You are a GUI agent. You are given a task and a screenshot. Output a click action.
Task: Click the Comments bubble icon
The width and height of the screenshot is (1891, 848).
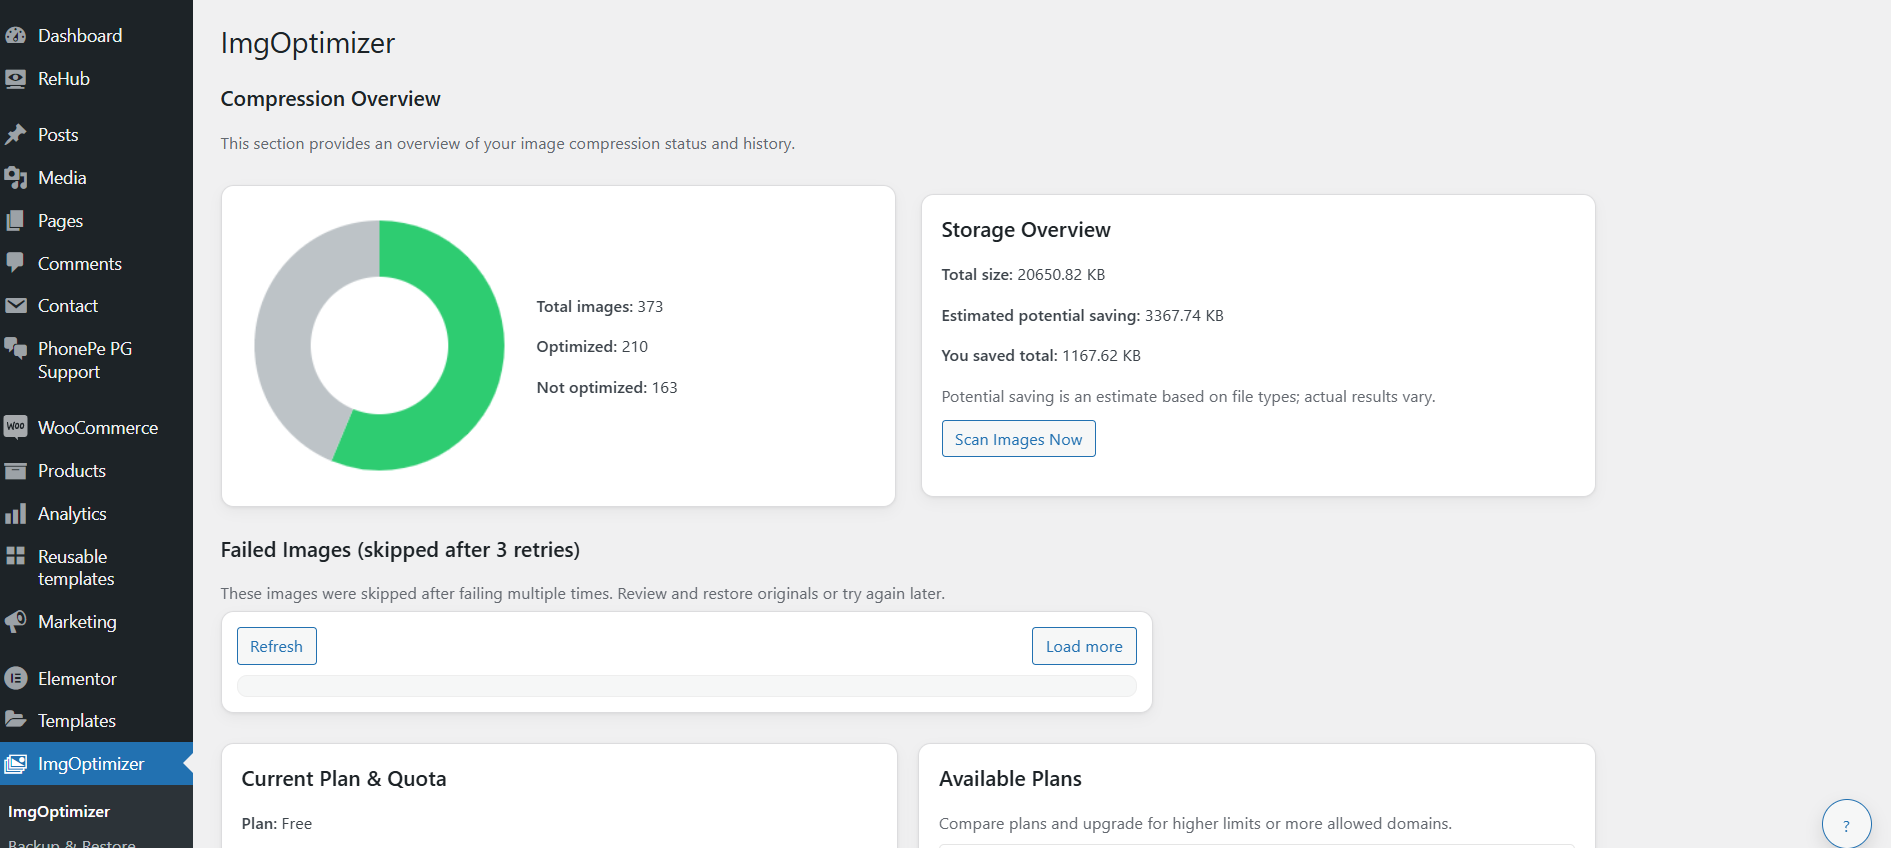15,263
